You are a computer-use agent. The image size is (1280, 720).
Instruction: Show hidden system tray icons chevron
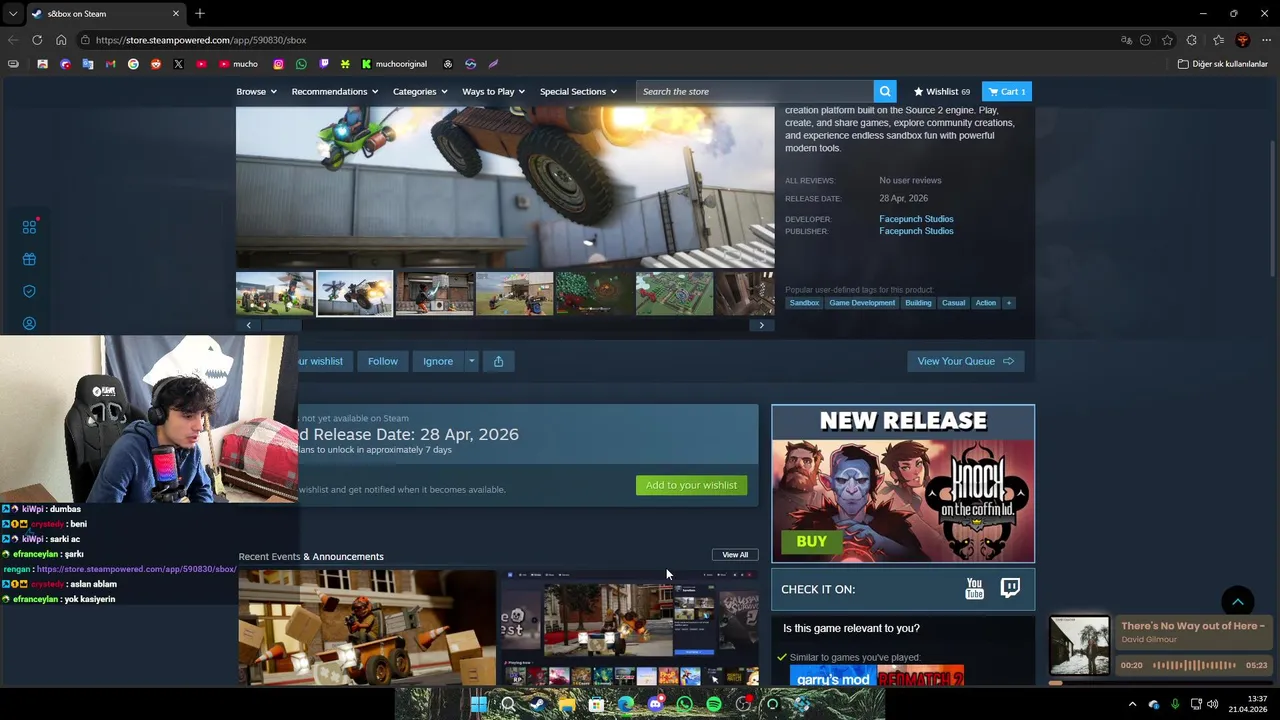point(1132,704)
